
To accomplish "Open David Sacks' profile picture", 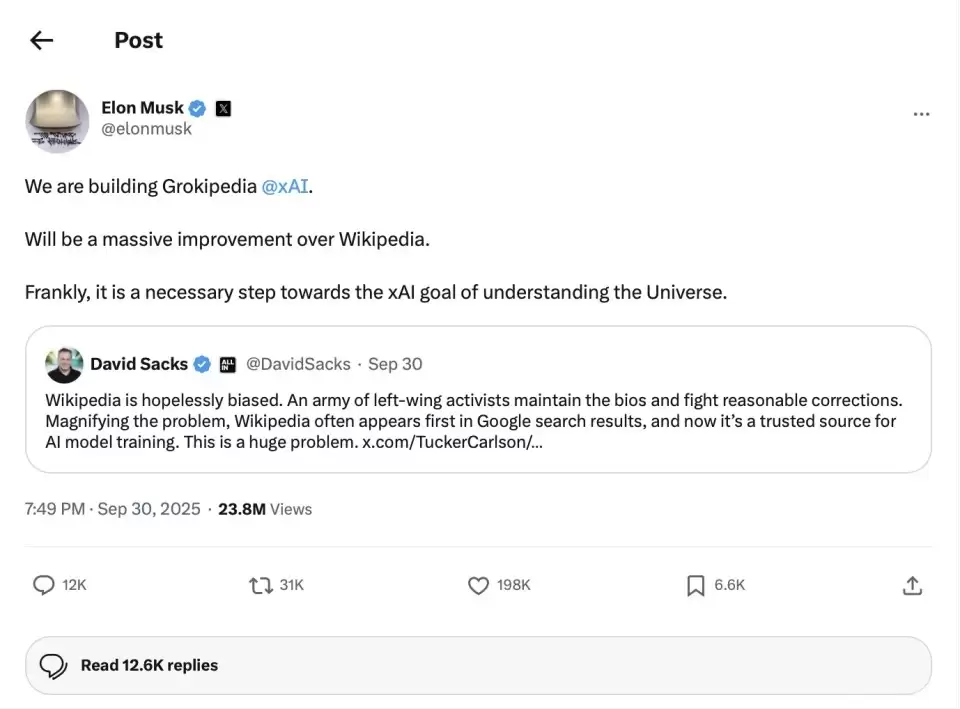I will pos(64,365).
